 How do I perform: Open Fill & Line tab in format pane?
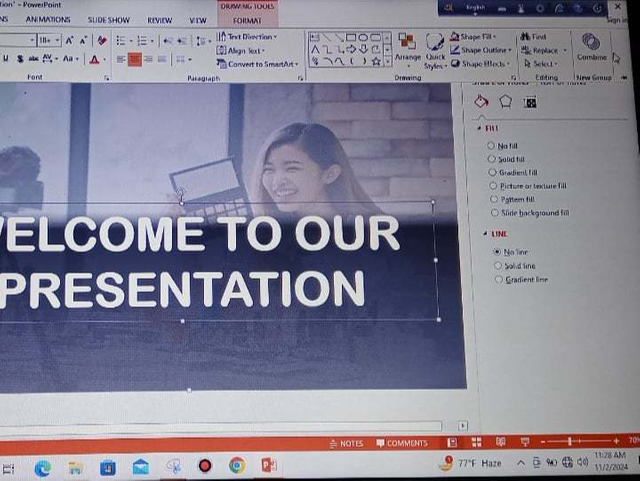pos(482,101)
